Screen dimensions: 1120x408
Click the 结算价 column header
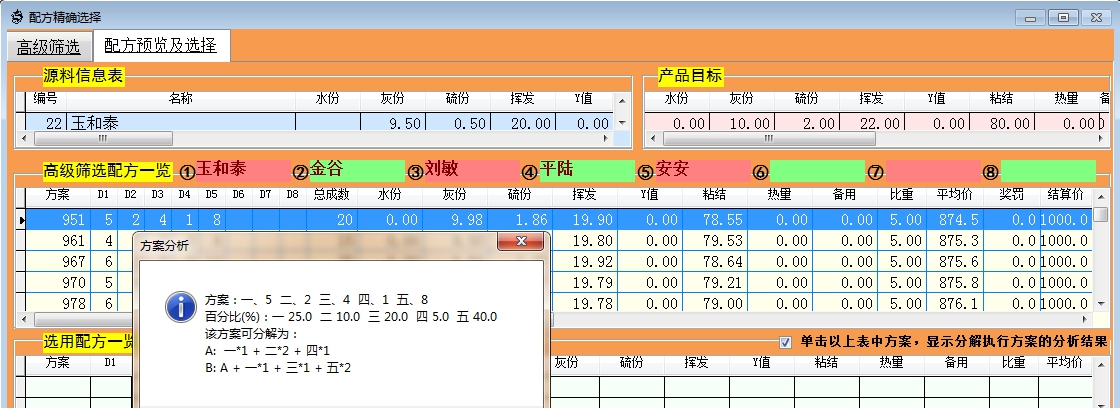click(1065, 194)
